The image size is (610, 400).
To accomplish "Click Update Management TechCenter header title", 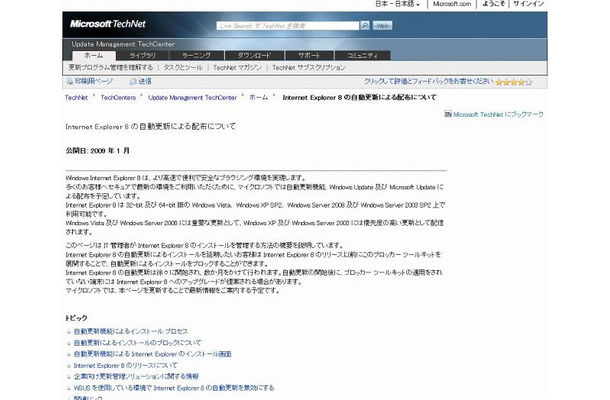I will (123, 44).
